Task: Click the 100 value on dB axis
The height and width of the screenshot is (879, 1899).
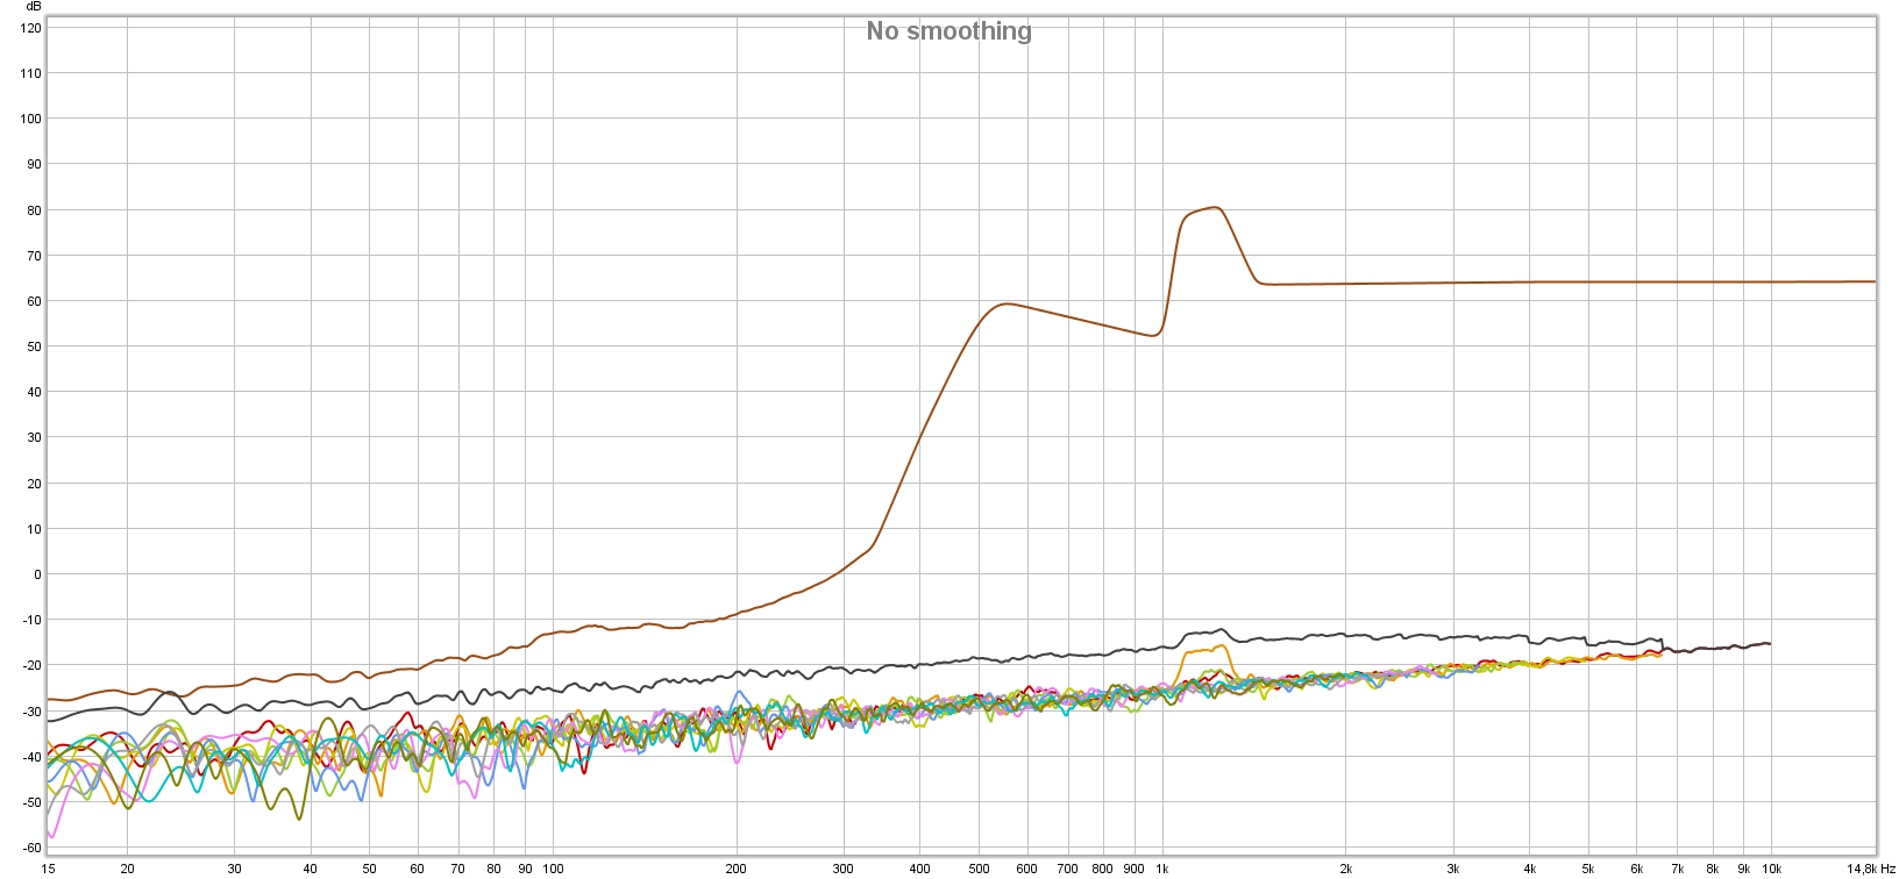Action: coord(31,119)
